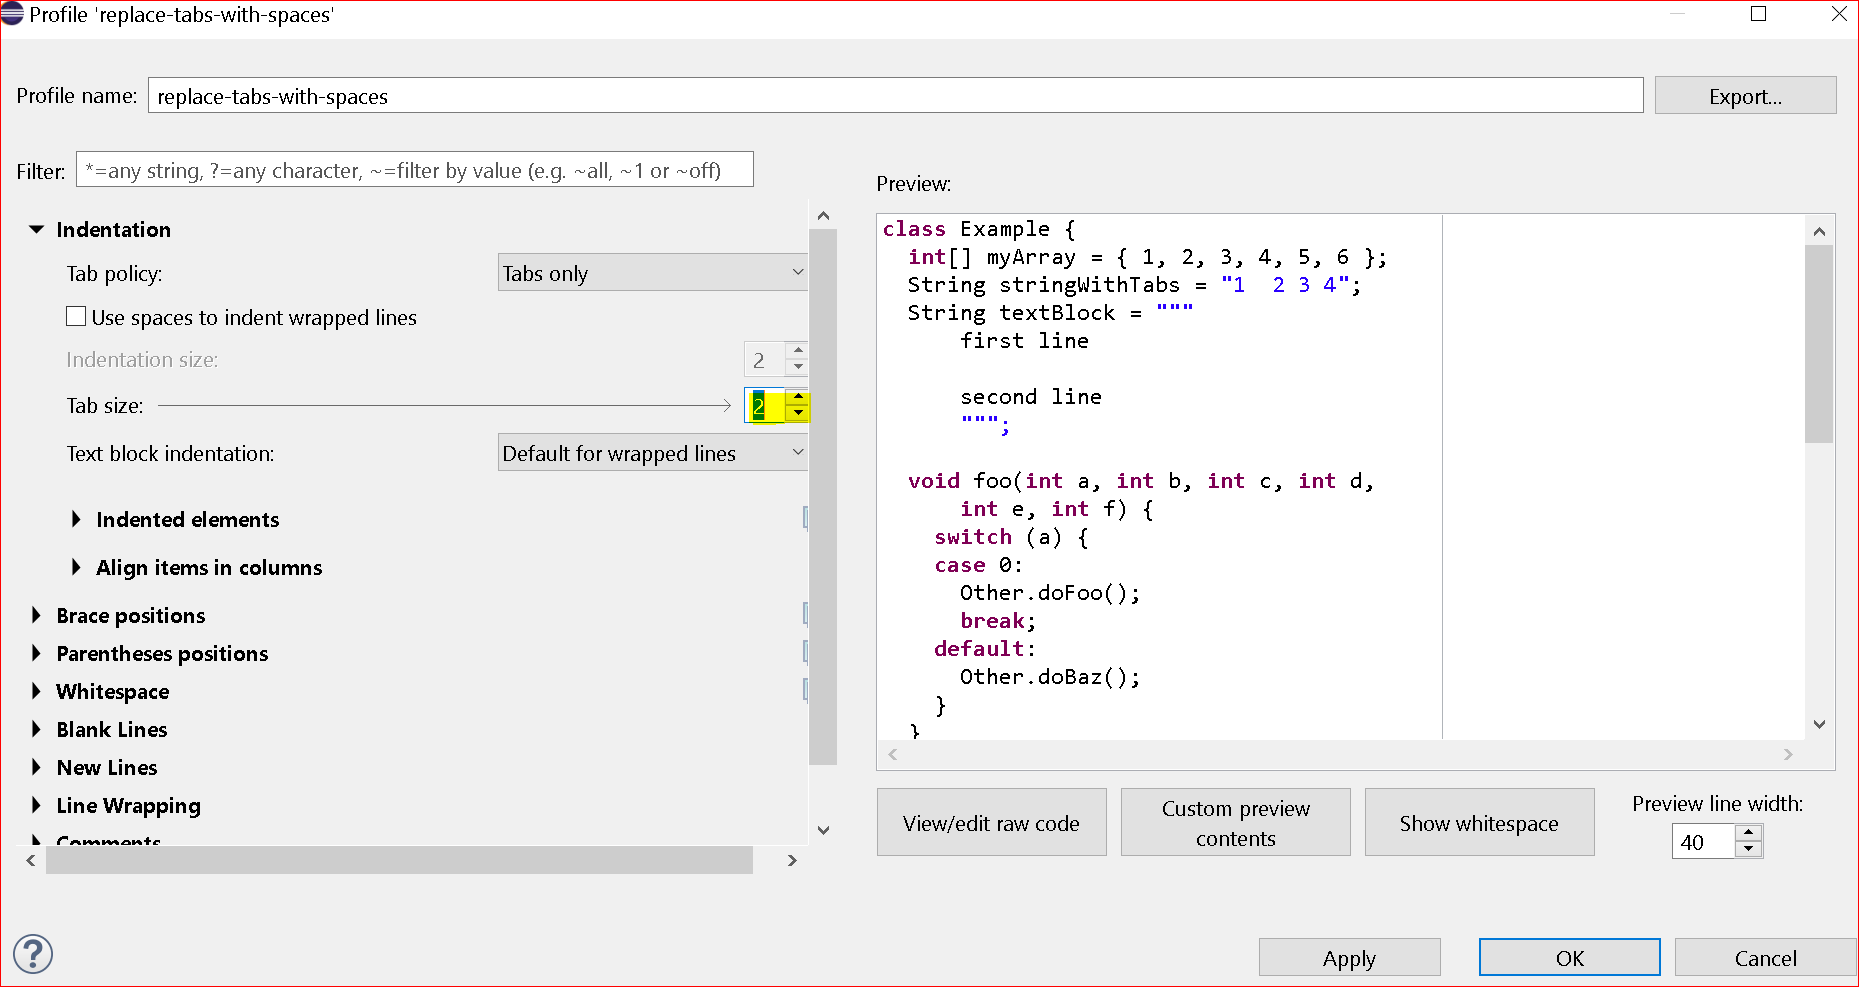
Task: Open the Custom preview contents editor
Action: coord(1235,822)
